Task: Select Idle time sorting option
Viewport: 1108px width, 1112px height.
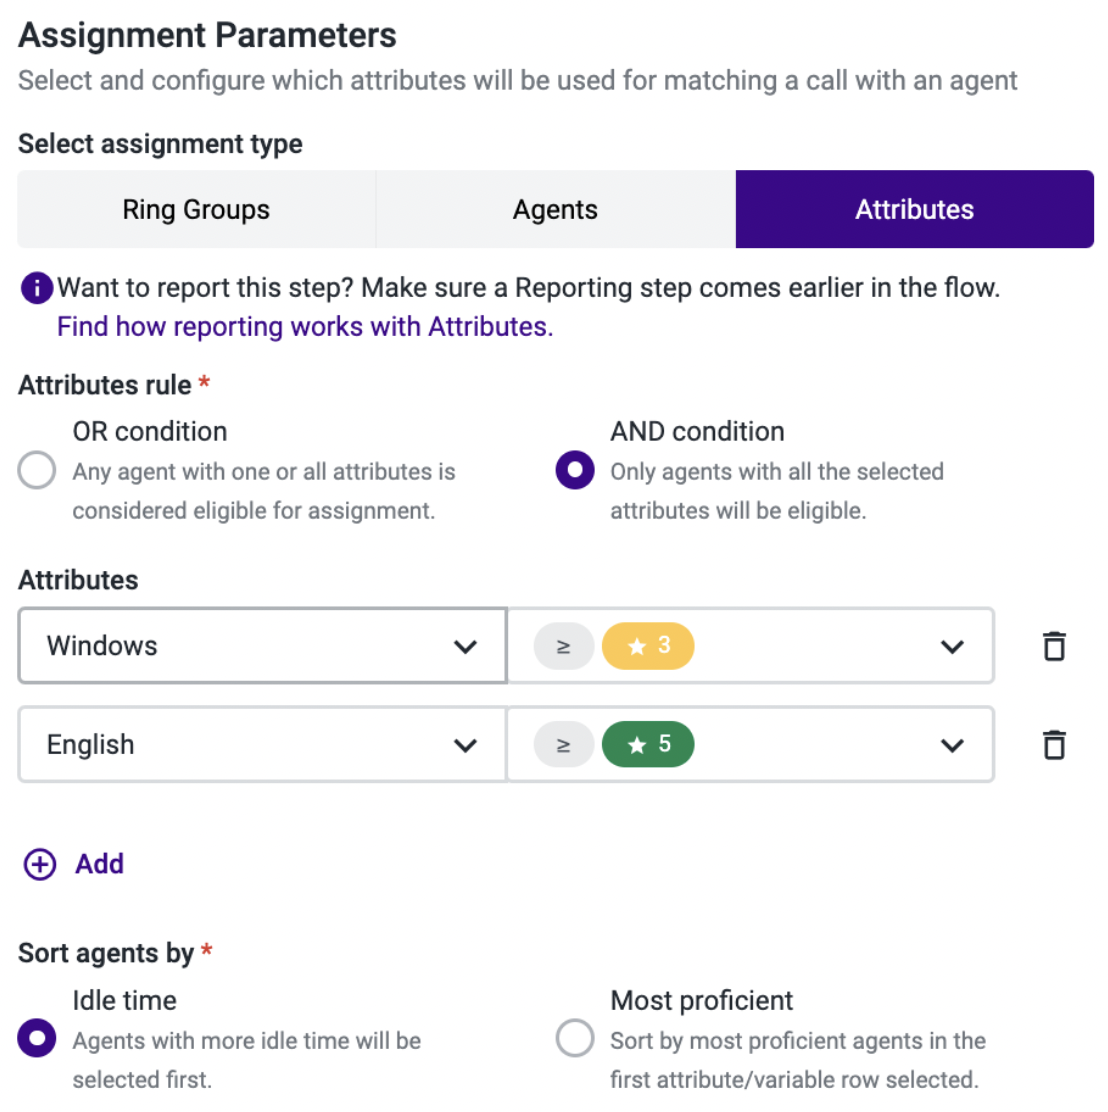Action: click(x=37, y=1038)
